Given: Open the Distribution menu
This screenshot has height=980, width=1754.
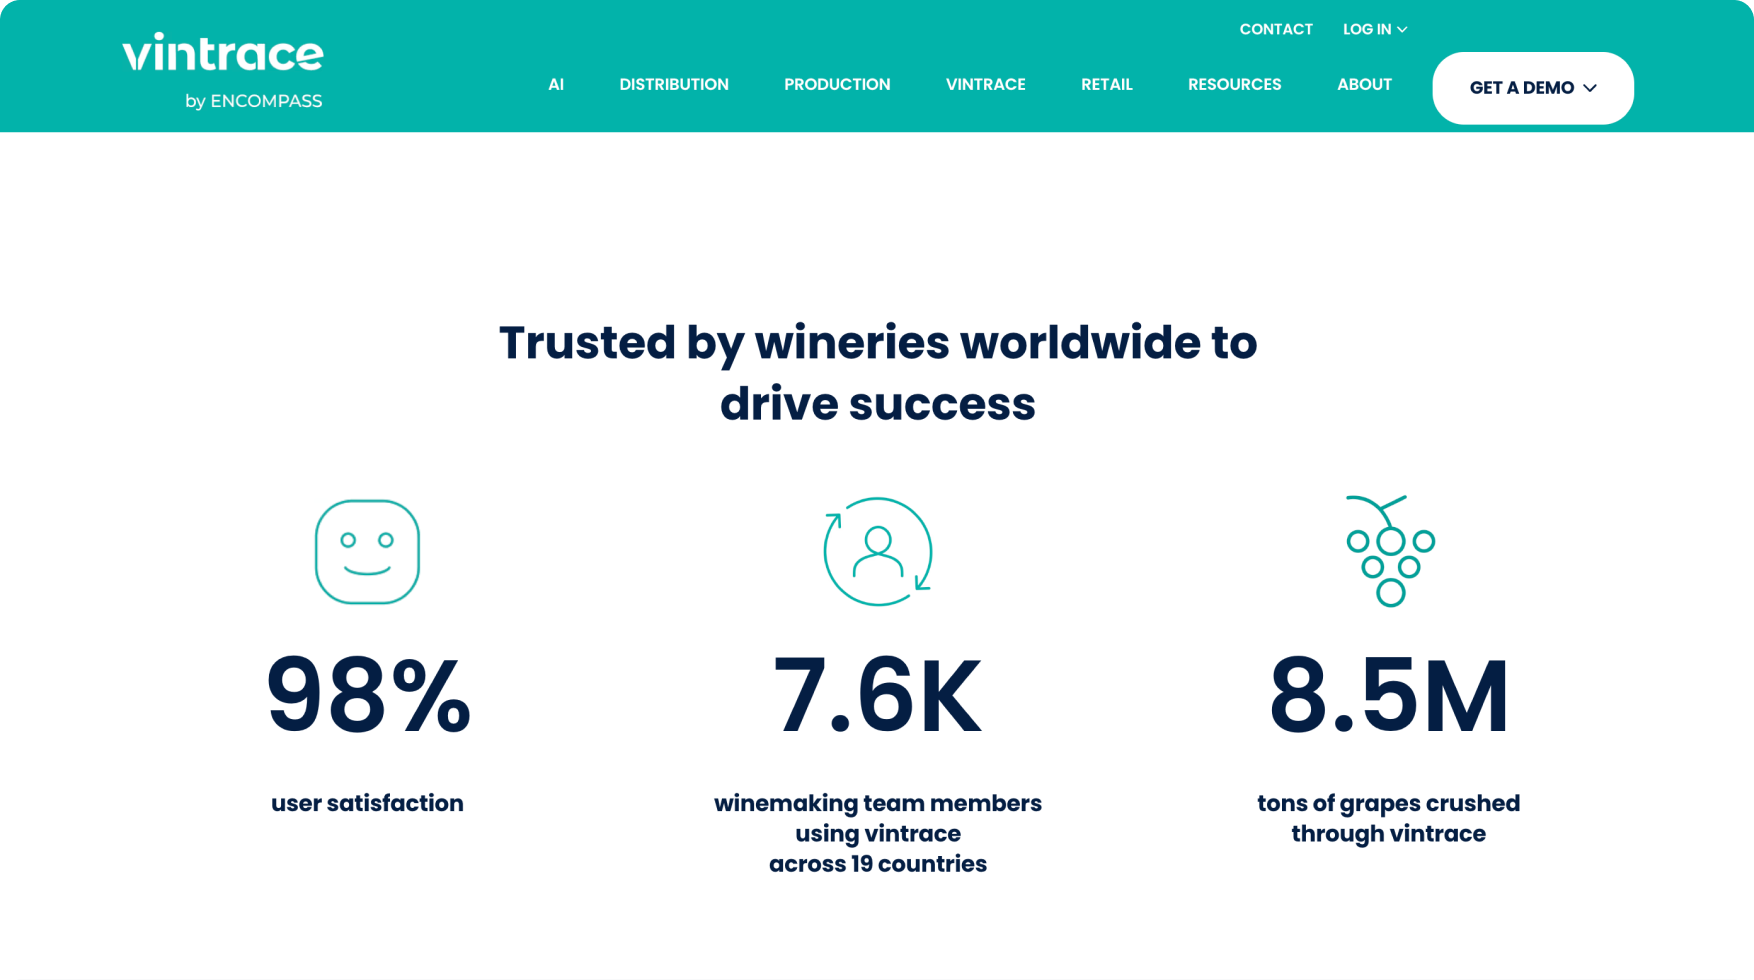Looking at the screenshot, I should point(674,84).
